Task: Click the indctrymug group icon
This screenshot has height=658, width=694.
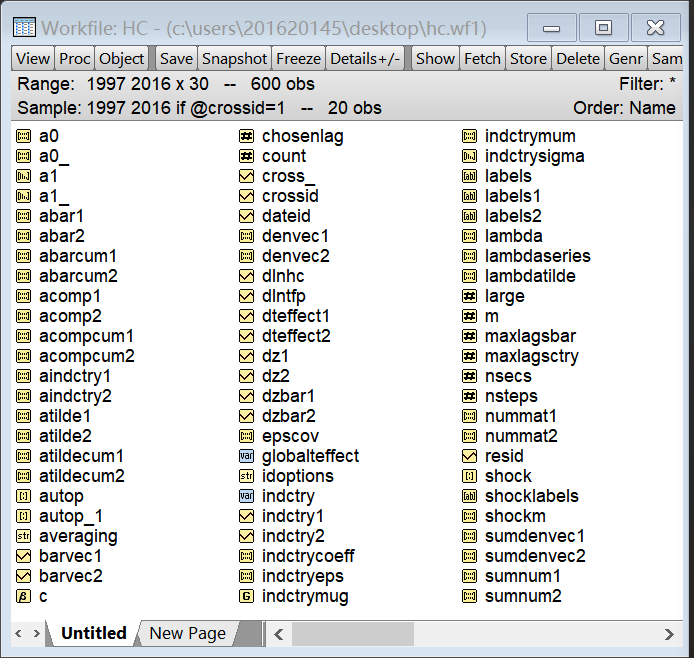Action: click(x=247, y=596)
